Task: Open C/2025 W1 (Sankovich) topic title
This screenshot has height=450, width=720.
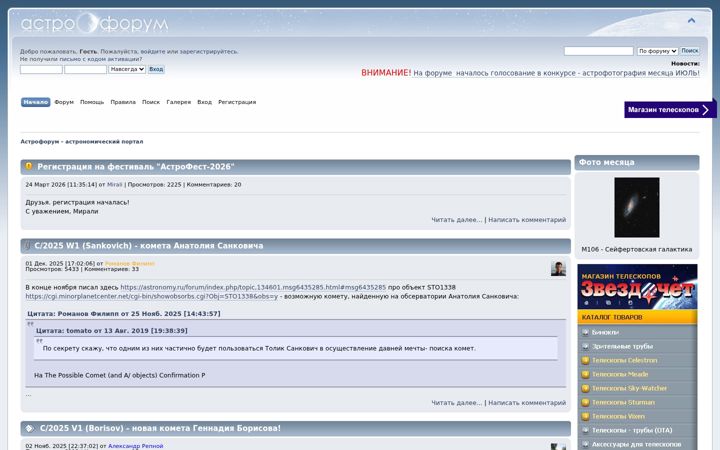Action: (x=149, y=246)
